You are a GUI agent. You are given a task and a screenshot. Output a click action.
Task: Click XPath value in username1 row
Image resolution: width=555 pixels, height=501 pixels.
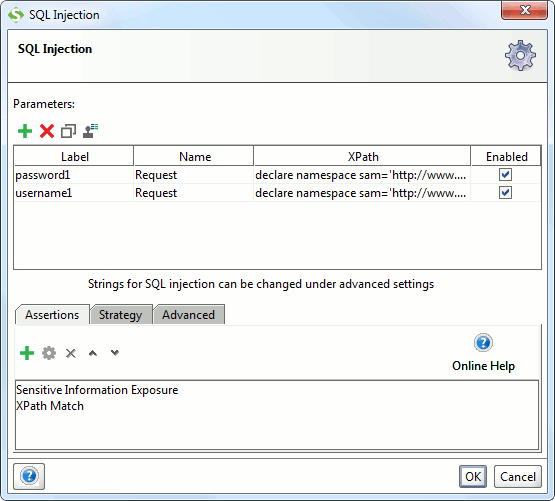362,193
